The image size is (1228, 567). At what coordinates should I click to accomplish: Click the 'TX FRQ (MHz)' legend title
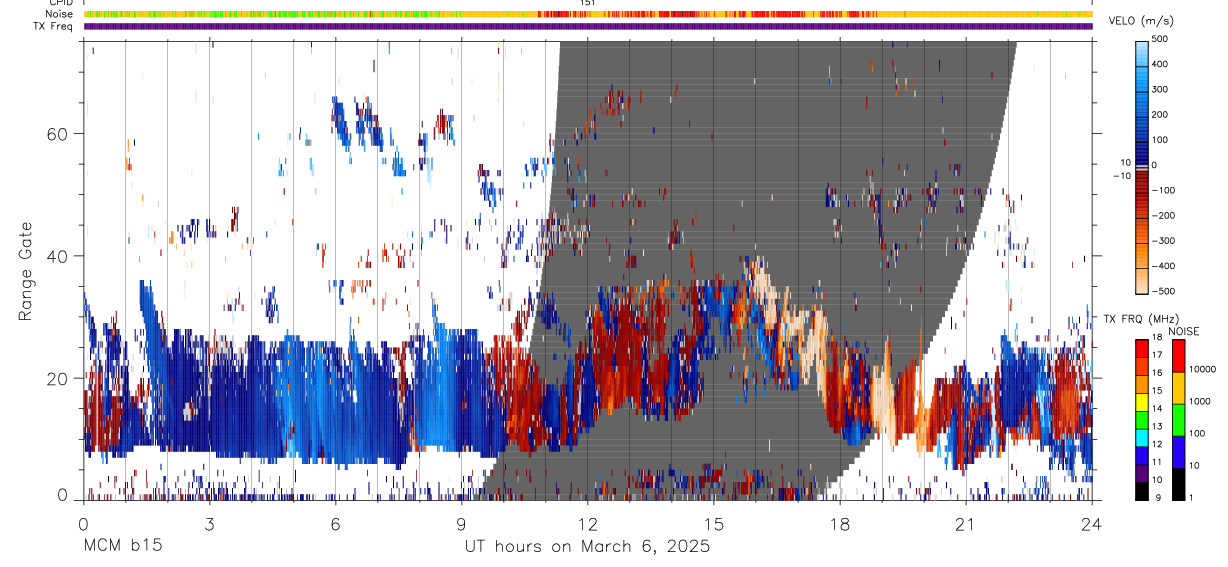click(1141, 319)
